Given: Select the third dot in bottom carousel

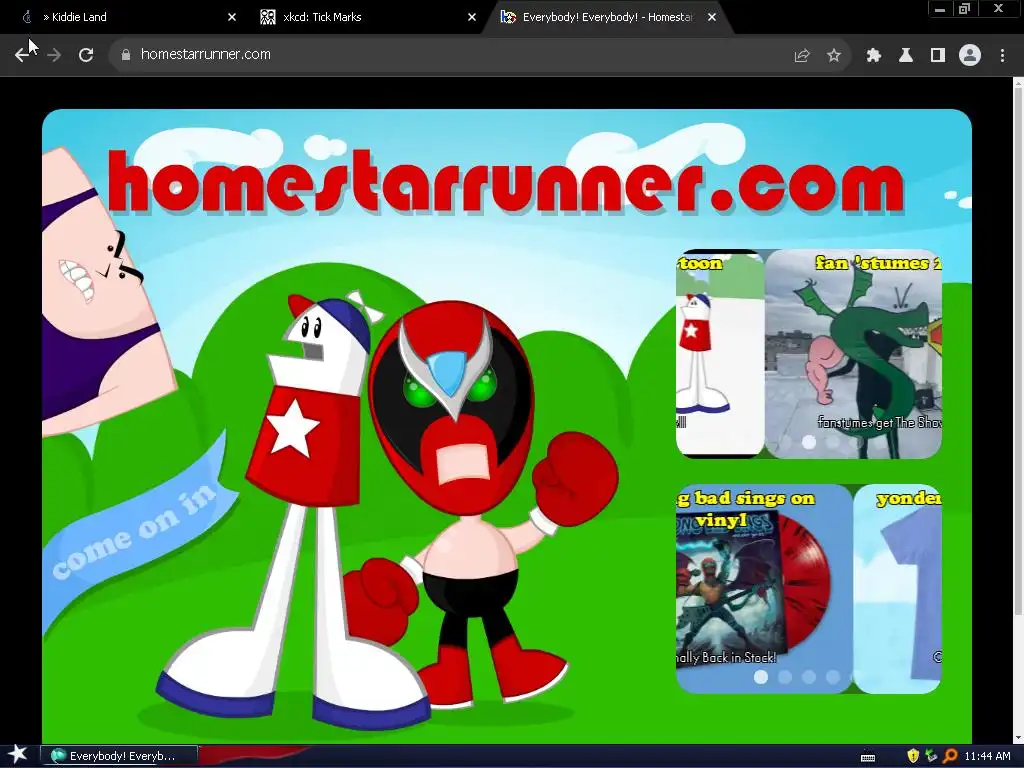Looking at the screenshot, I should (x=809, y=677).
